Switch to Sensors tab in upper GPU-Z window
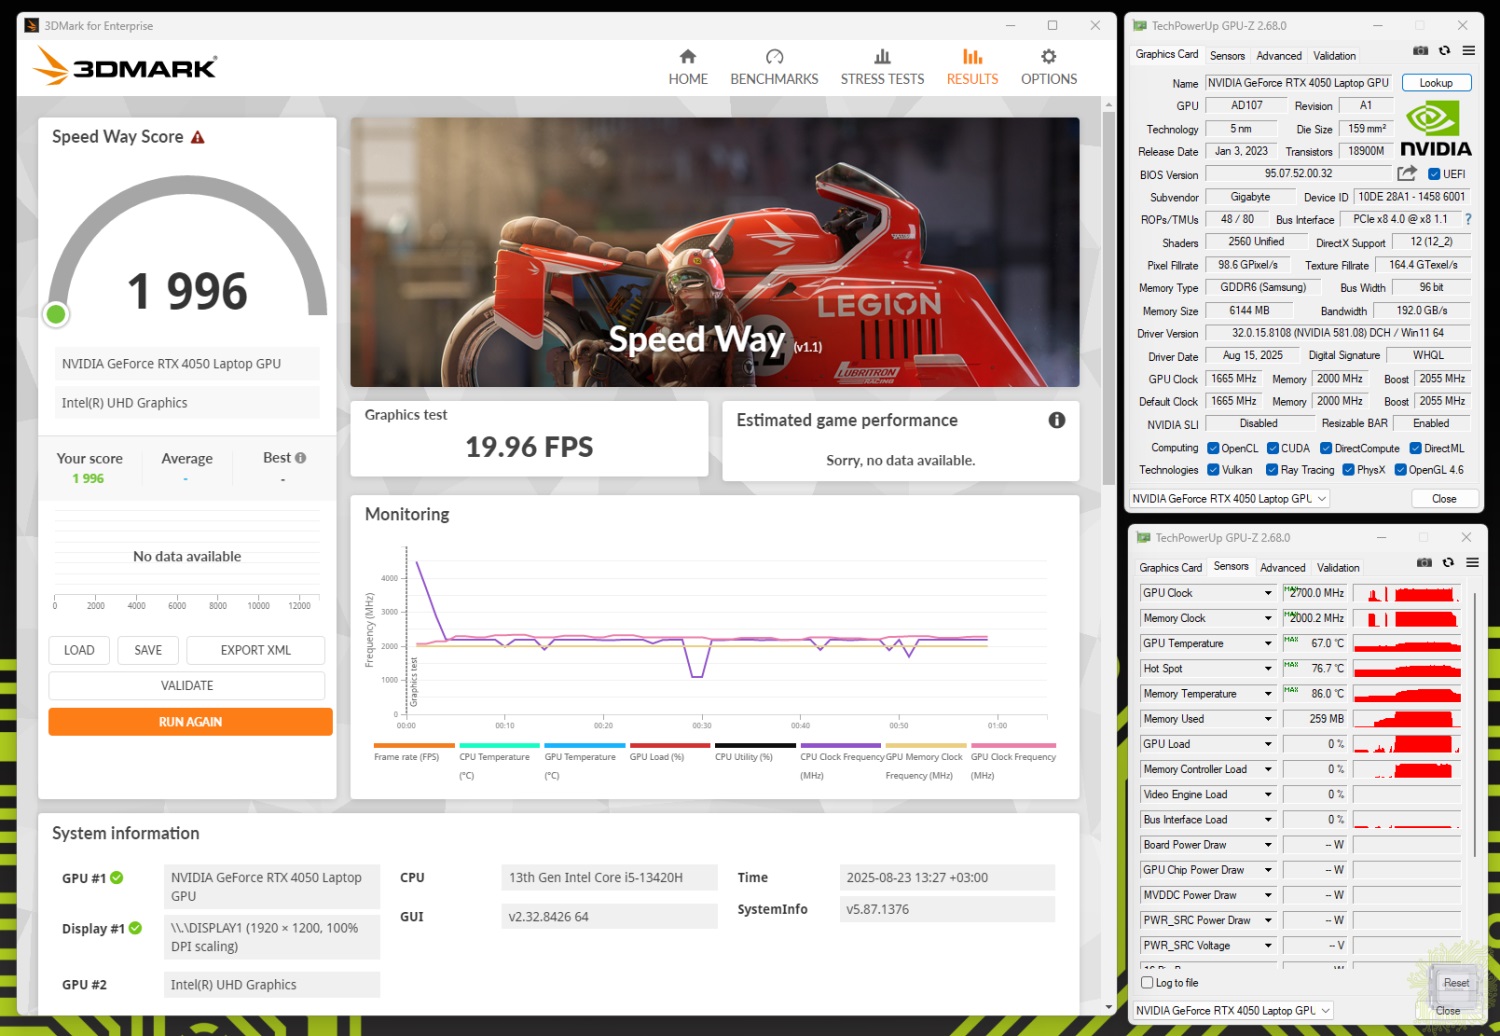 [x=1227, y=56]
